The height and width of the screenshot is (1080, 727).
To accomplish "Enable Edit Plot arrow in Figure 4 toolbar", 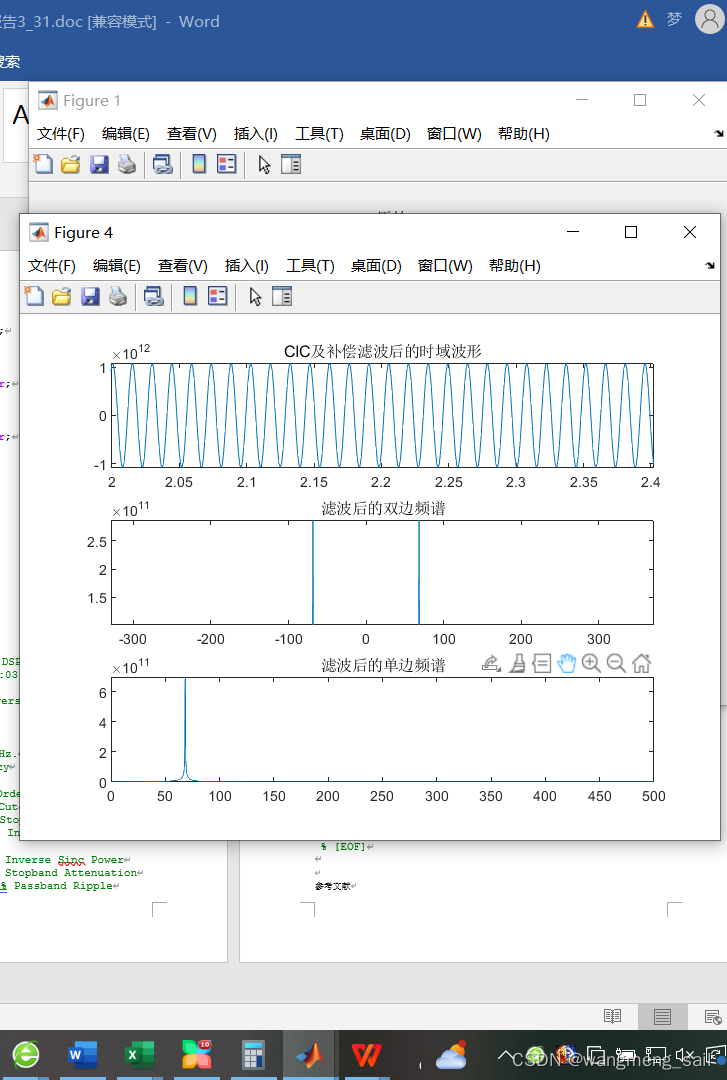I will pos(255,296).
